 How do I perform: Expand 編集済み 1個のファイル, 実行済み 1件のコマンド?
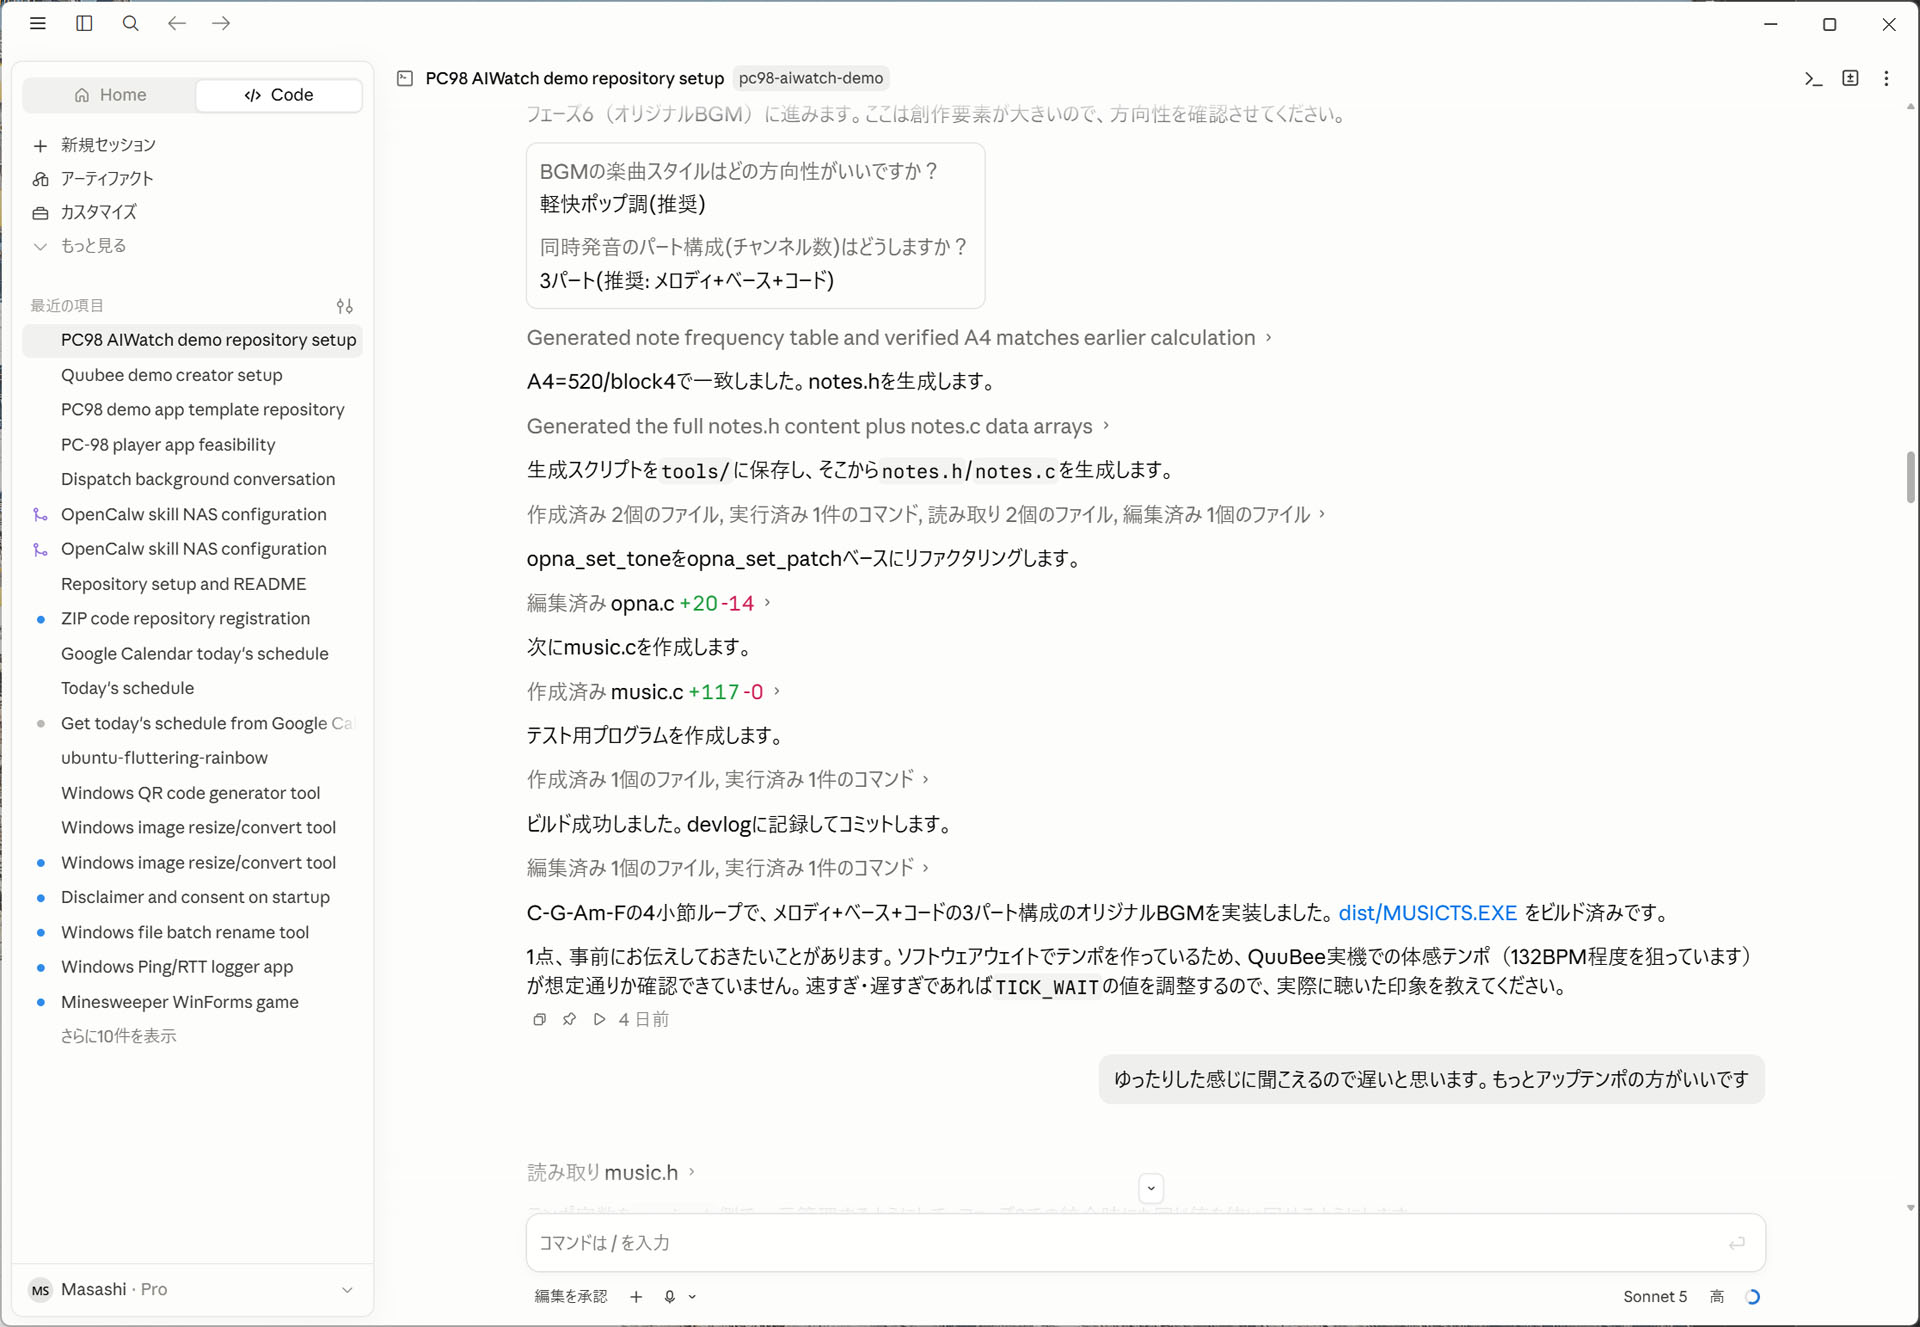coord(727,868)
